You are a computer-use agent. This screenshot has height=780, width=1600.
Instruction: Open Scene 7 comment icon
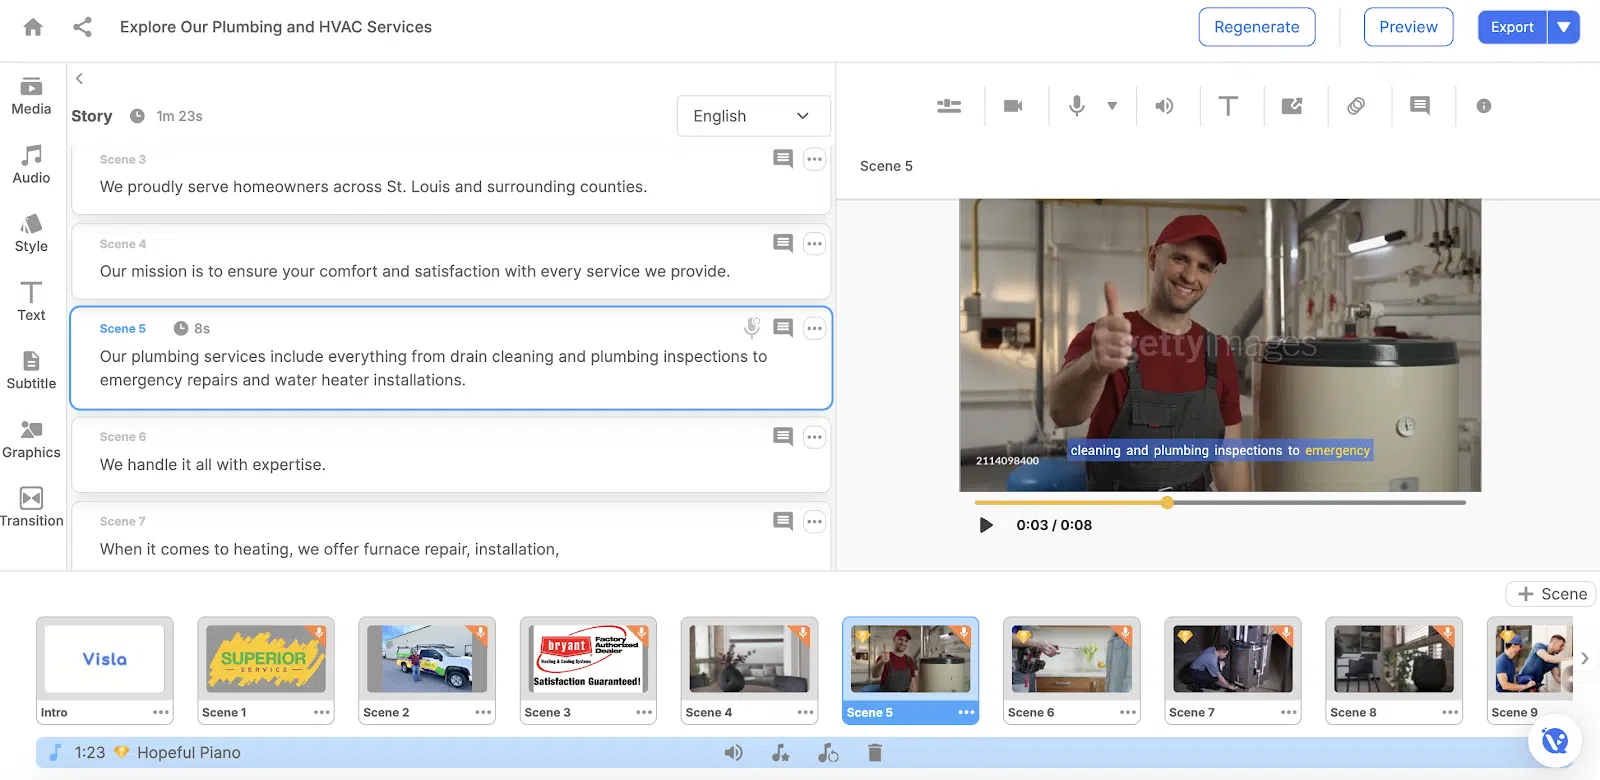pyautogui.click(x=783, y=521)
